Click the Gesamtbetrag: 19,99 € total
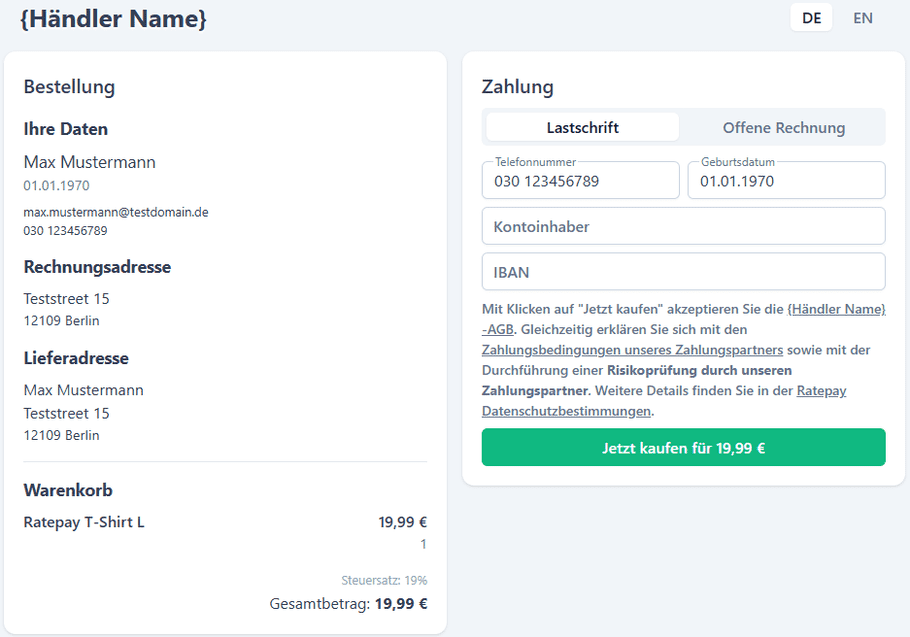 (x=348, y=604)
